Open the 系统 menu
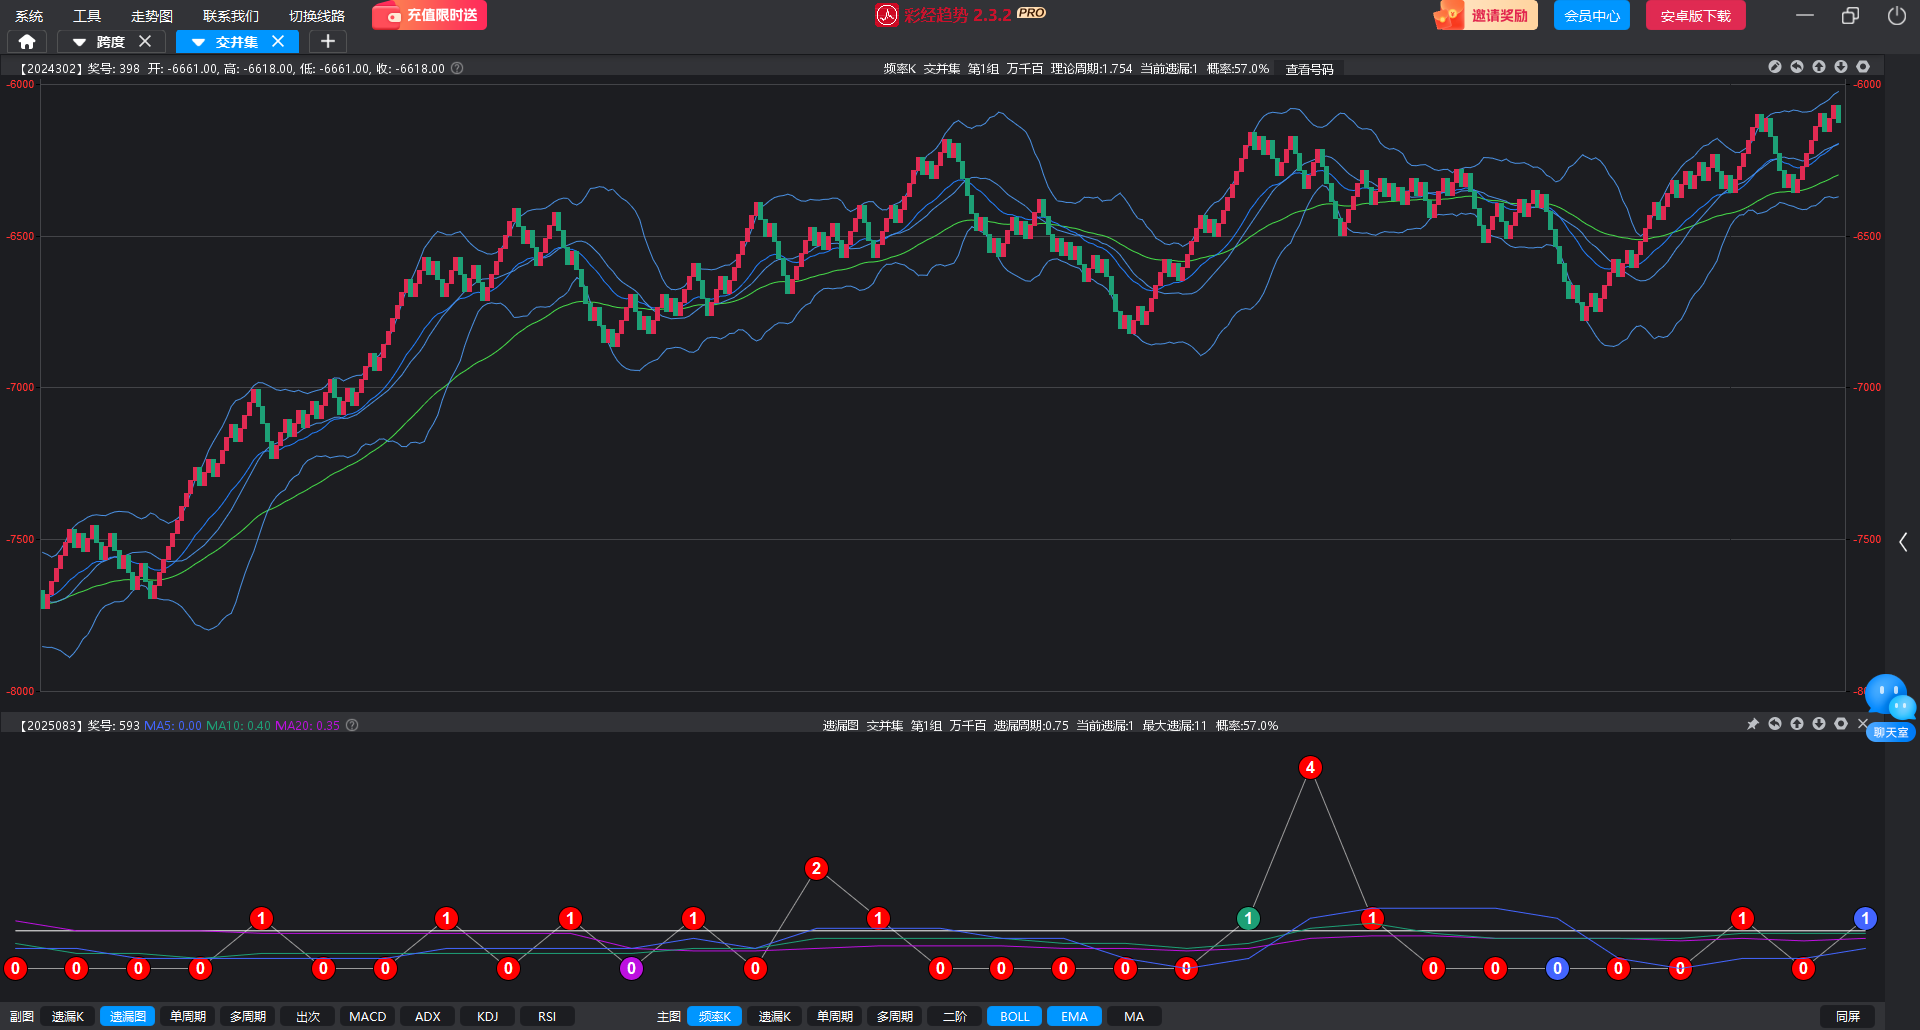Screen dimensions: 1920x1030 (29, 16)
